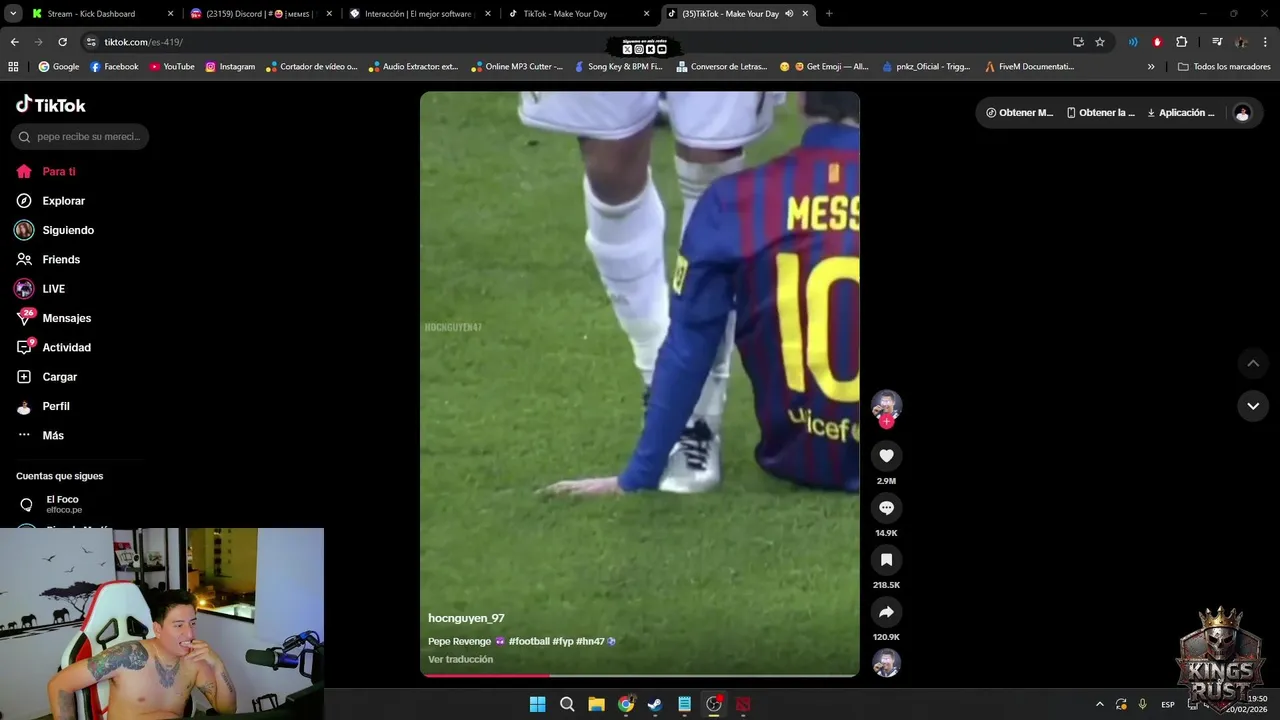Screen dimensions: 1280x720
Task: Click the Aplicación download button
Action: click(1180, 113)
